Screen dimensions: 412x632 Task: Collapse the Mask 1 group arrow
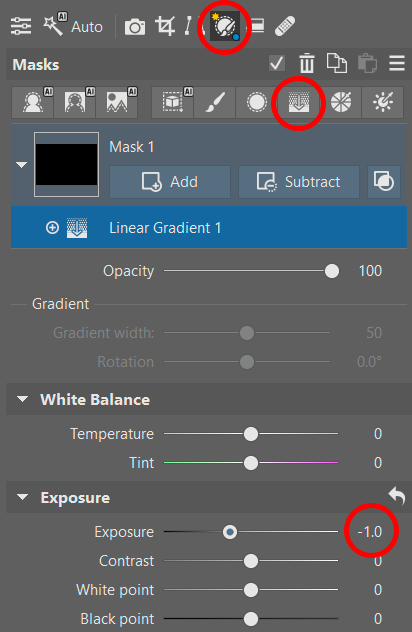click(x=21, y=164)
